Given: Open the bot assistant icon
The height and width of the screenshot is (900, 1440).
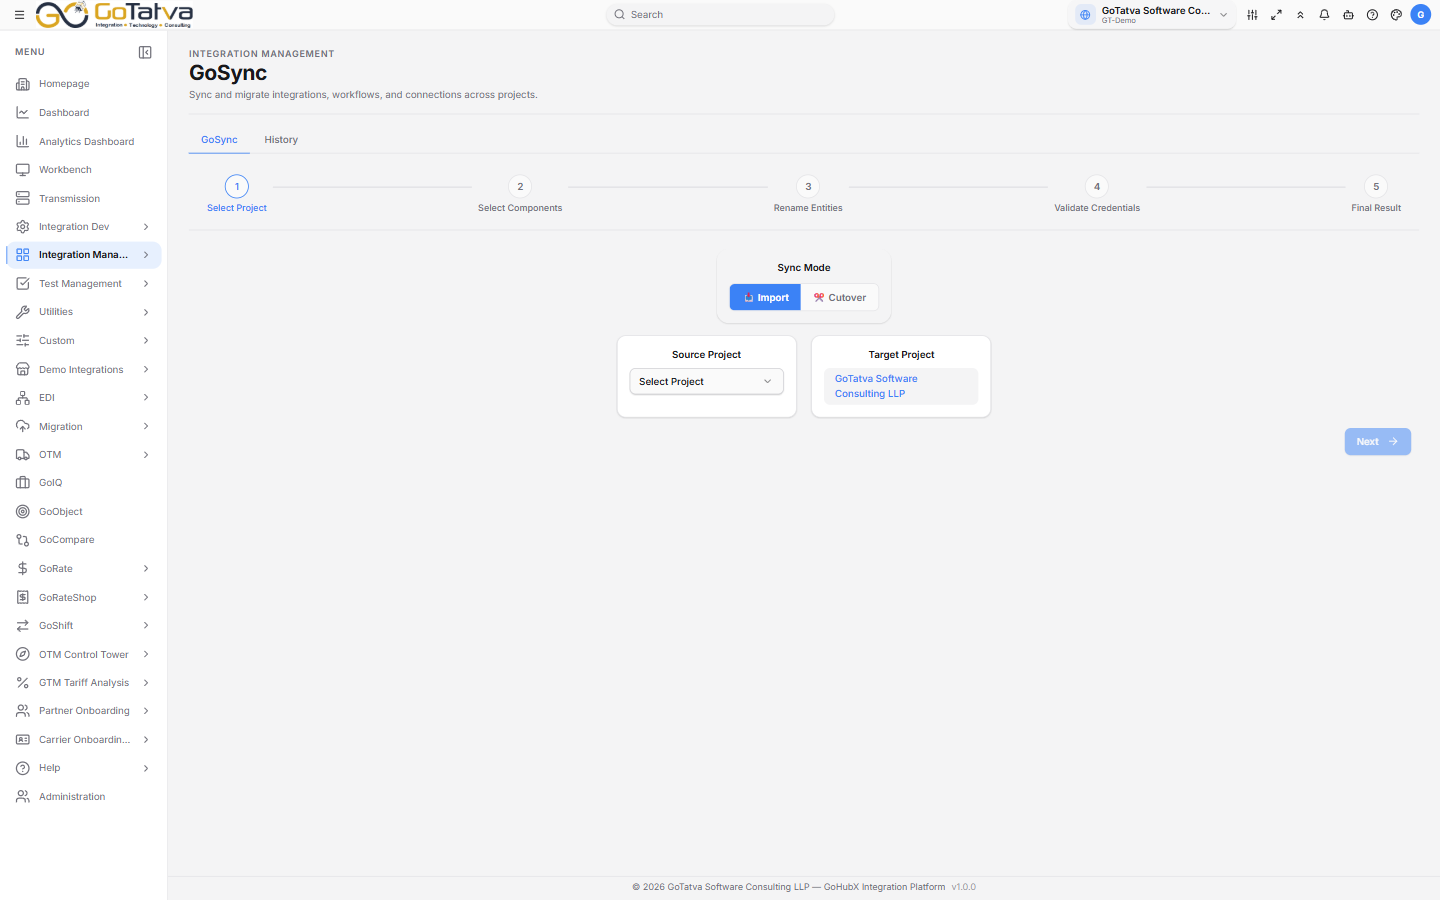Looking at the screenshot, I should (1348, 15).
